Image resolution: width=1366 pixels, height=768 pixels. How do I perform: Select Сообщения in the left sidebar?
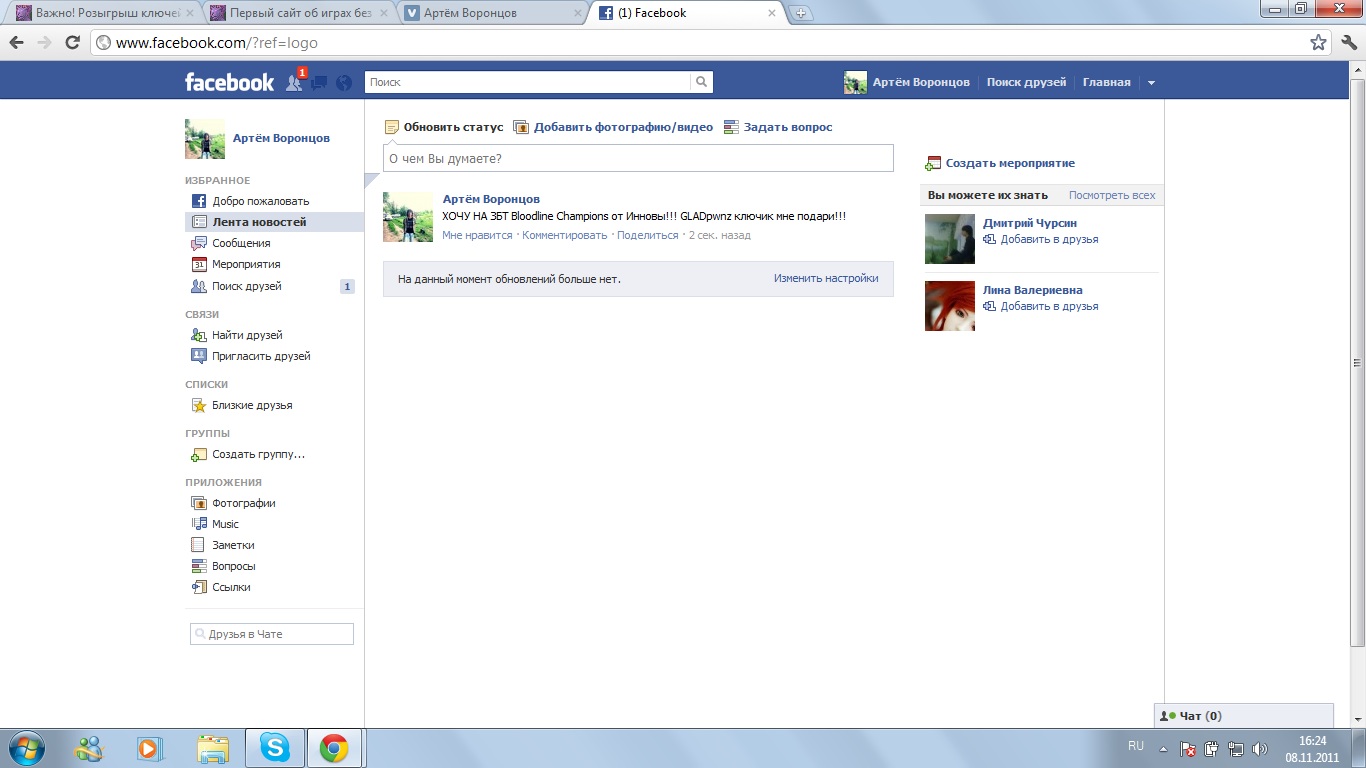(241, 243)
